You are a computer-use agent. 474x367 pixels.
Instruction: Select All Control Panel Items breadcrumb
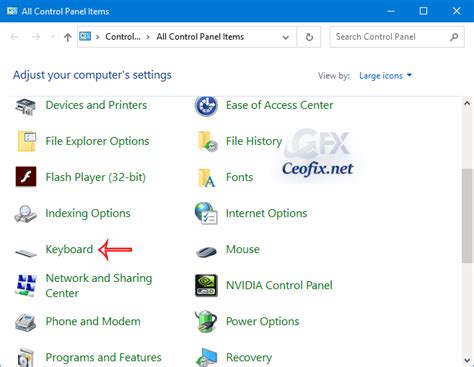(200, 37)
